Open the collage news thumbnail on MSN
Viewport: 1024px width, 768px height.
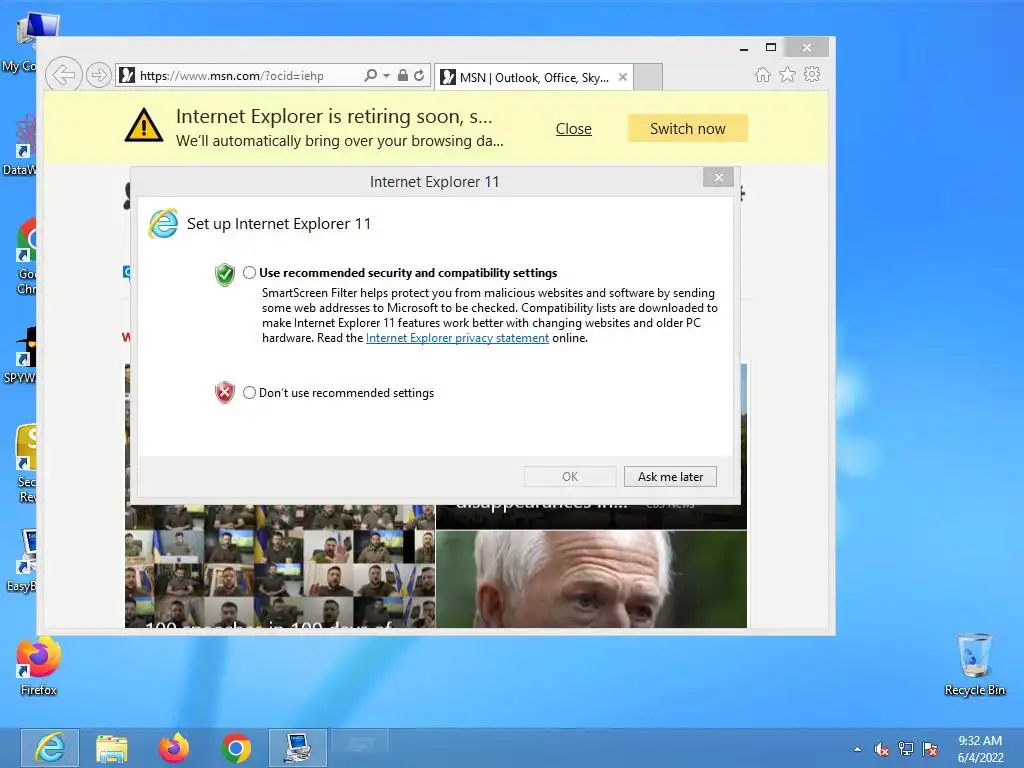(280, 566)
